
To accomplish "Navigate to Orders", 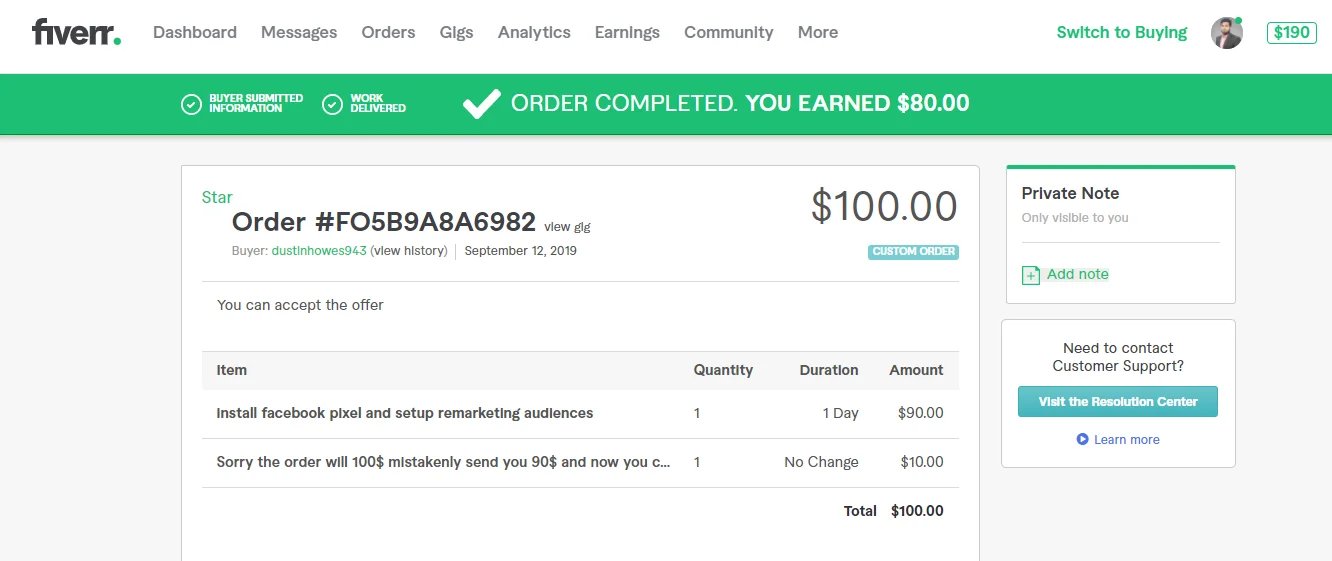I will [388, 32].
